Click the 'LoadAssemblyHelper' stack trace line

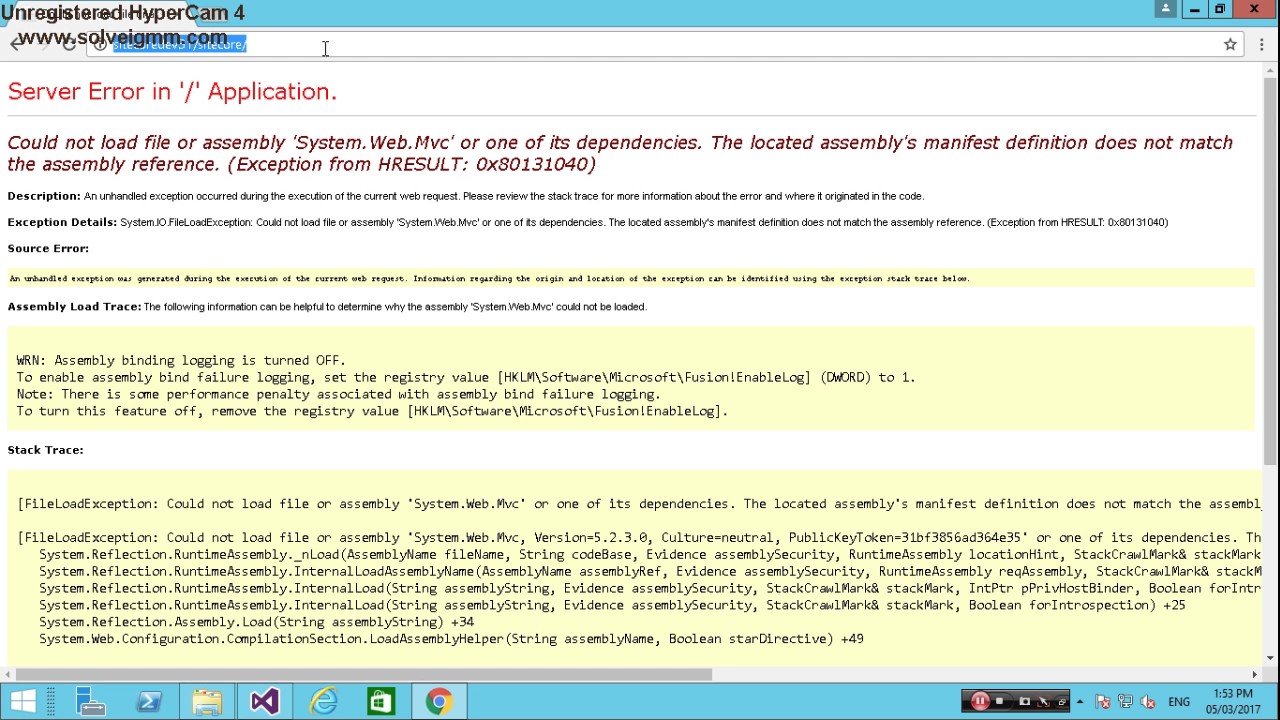(451, 639)
